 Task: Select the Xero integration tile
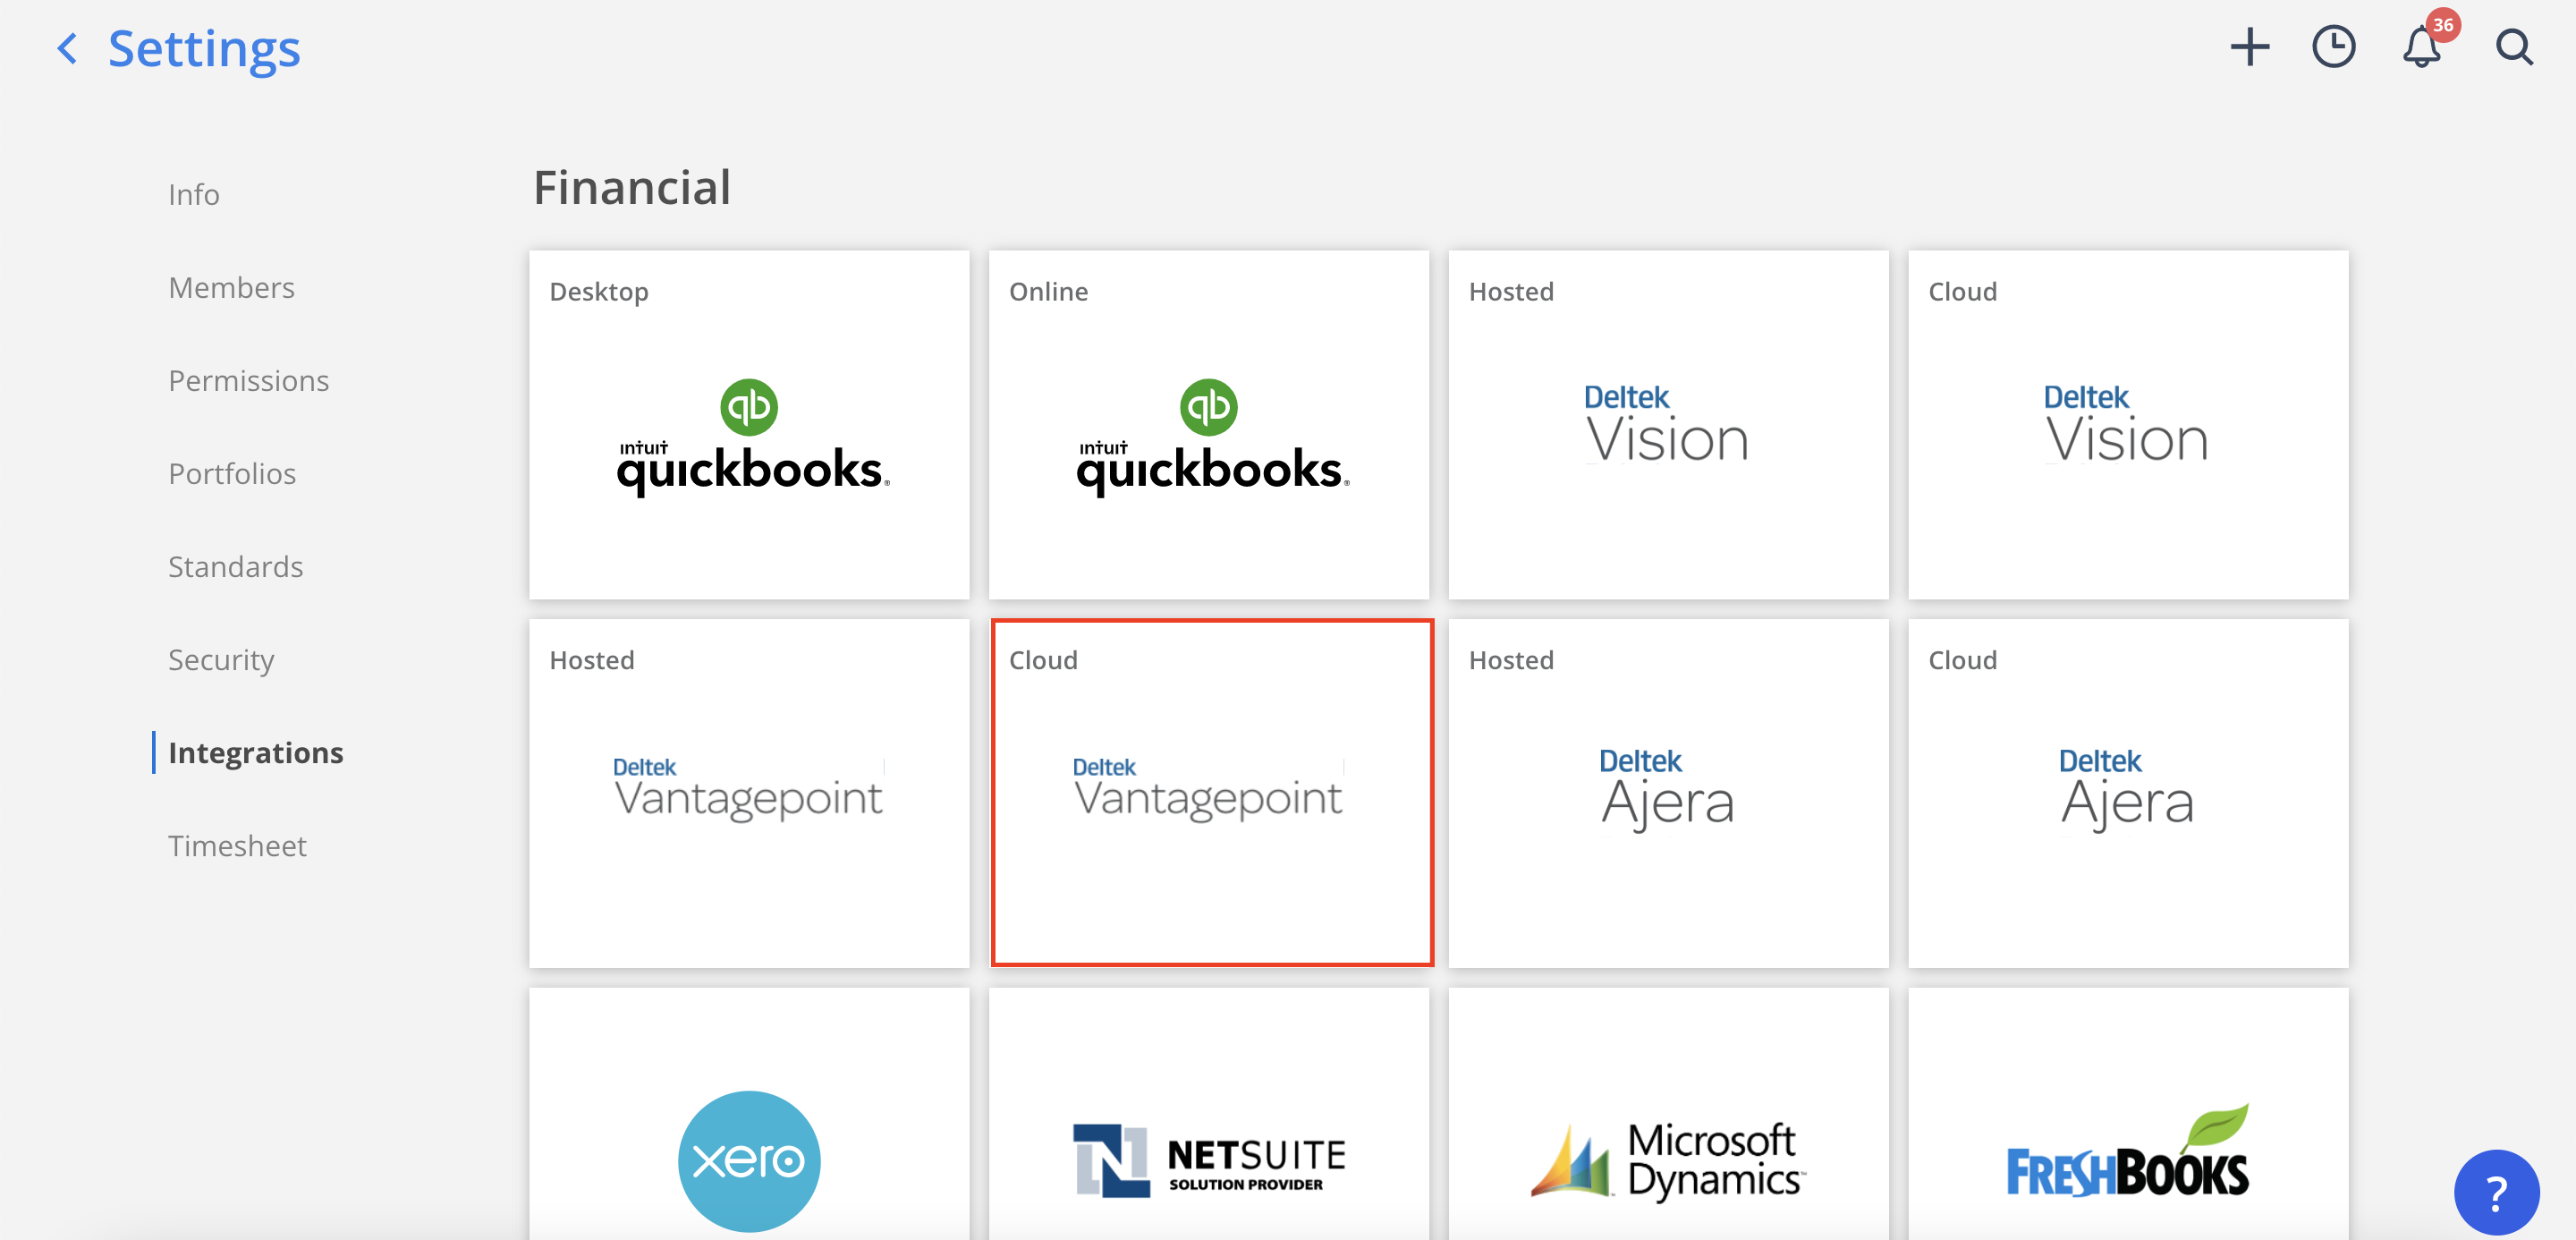(749, 1160)
